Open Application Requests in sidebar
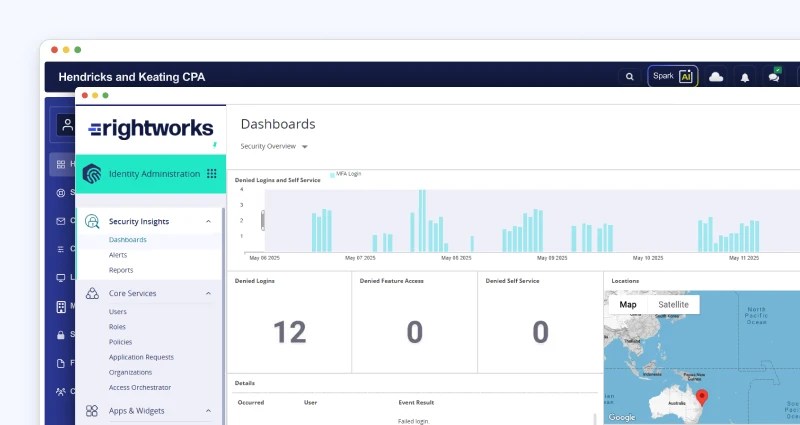Screen dimensions: 800x425 click(141, 357)
